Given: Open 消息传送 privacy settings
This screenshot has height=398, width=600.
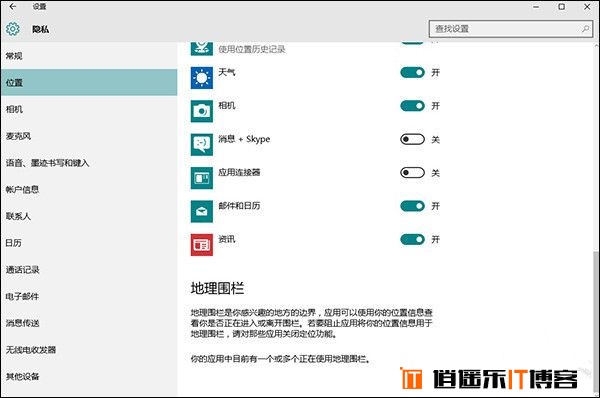Looking at the screenshot, I should pos(89,323).
